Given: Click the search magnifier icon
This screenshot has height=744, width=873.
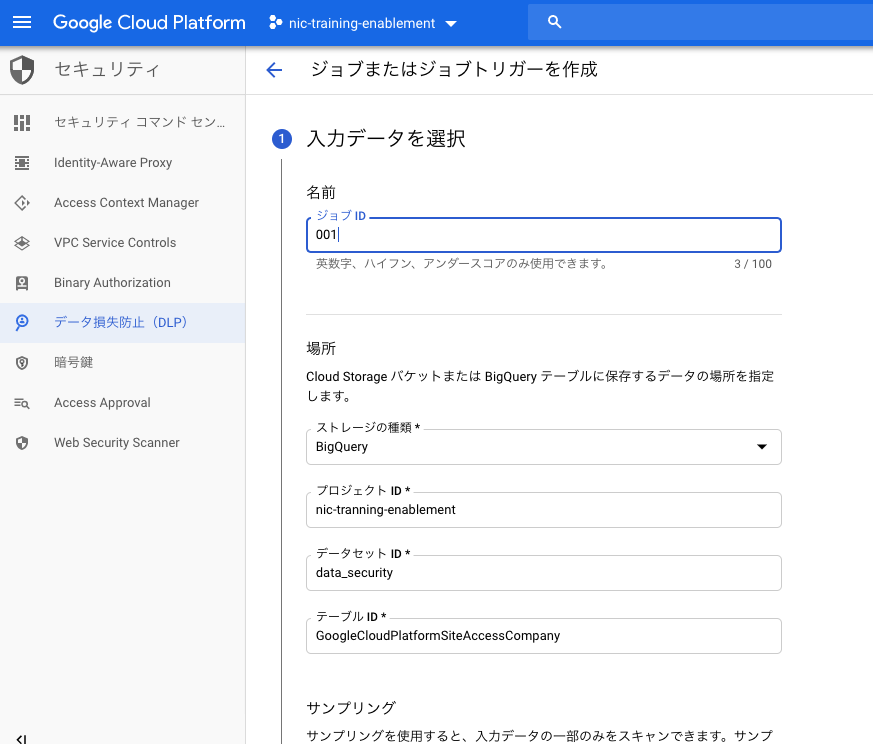Looking at the screenshot, I should [554, 22].
